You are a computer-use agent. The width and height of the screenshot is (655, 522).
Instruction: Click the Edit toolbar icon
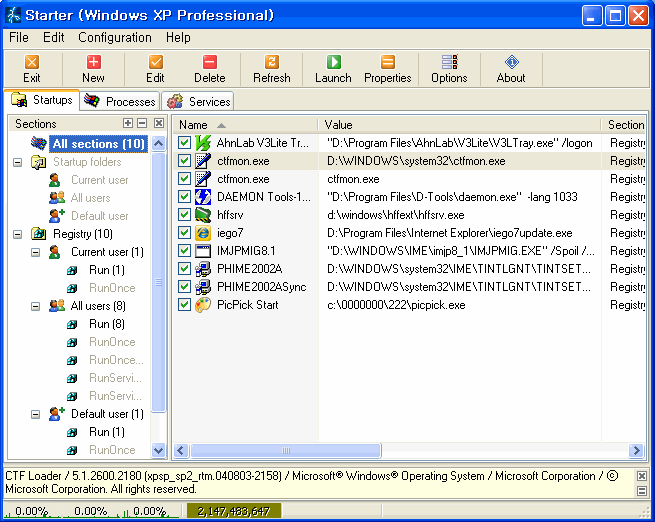155,62
